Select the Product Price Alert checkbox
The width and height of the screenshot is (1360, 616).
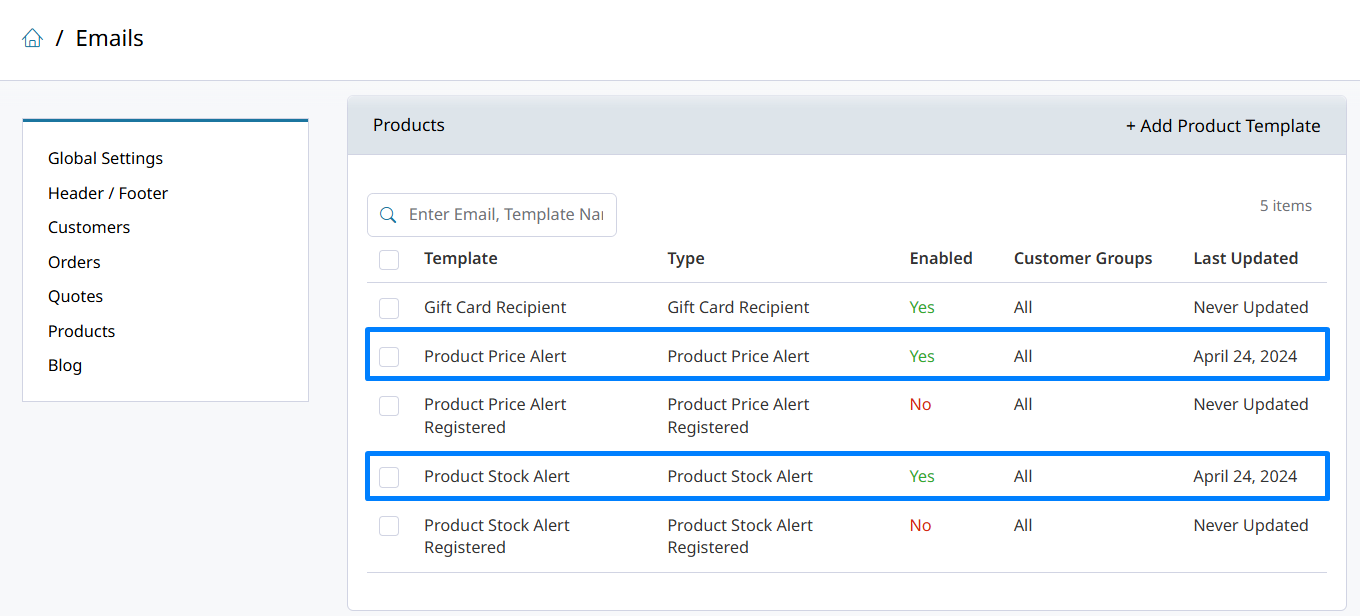click(389, 357)
